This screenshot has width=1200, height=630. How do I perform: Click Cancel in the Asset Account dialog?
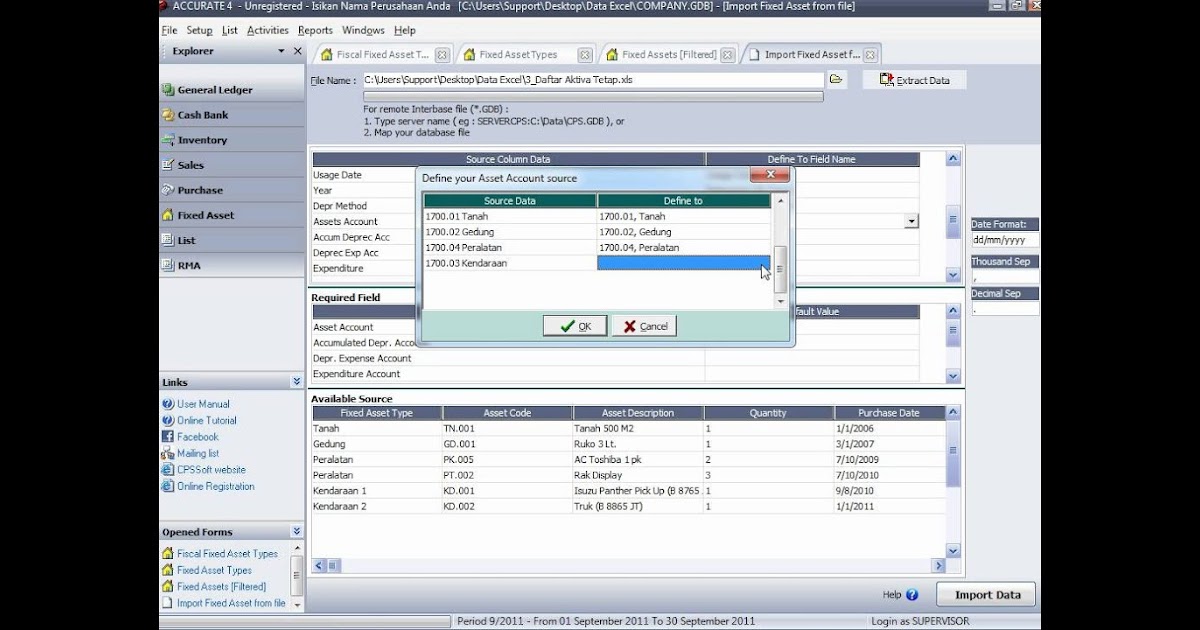pyautogui.click(x=644, y=326)
